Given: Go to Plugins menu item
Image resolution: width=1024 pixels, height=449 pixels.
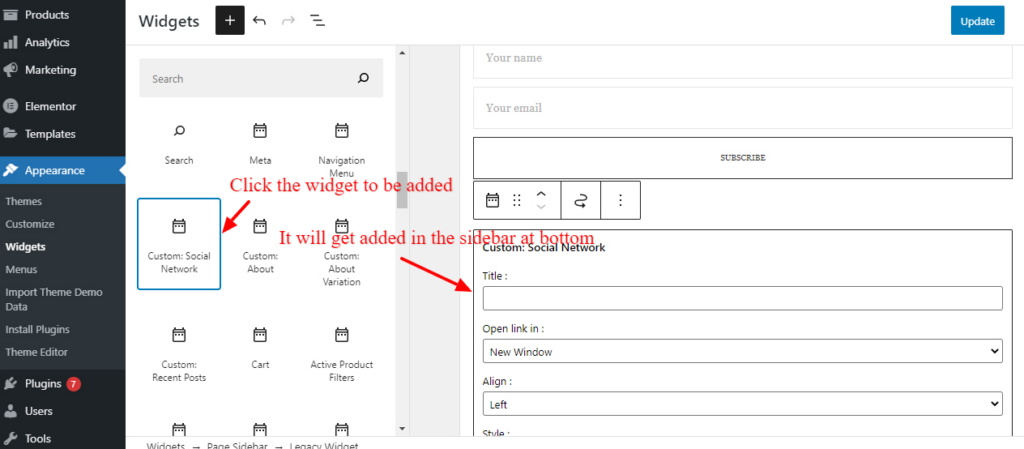Looking at the screenshot, I should point(44,384).
